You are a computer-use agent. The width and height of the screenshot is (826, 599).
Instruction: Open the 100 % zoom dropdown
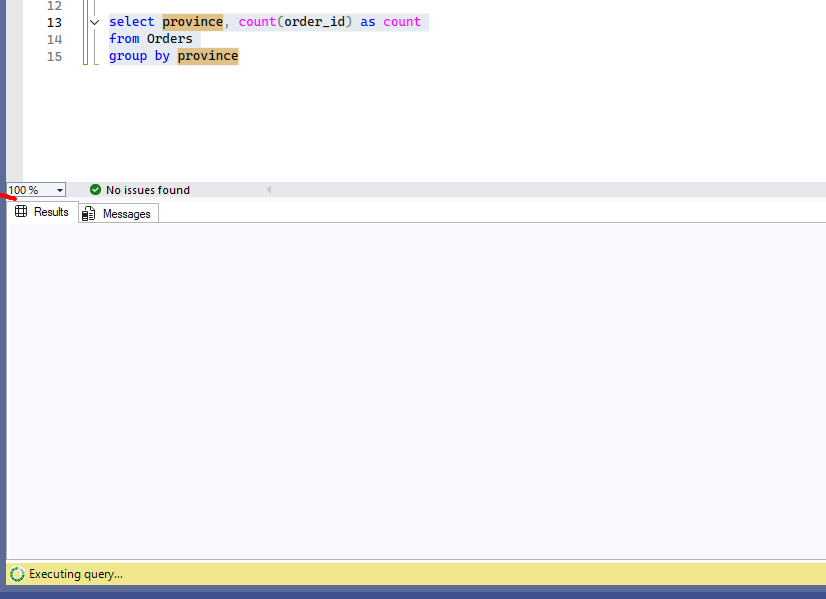click(x=60, y=190)
